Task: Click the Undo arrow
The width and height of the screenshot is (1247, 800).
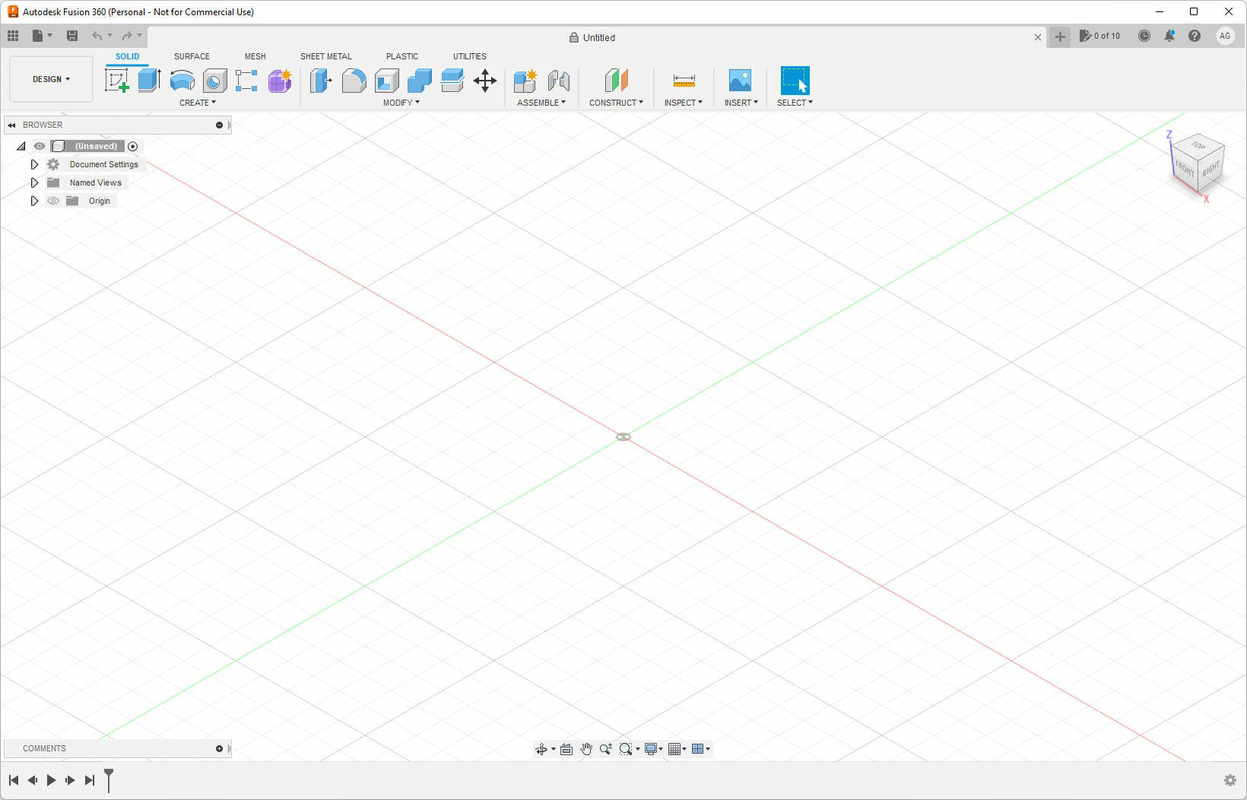Action: 97,36
